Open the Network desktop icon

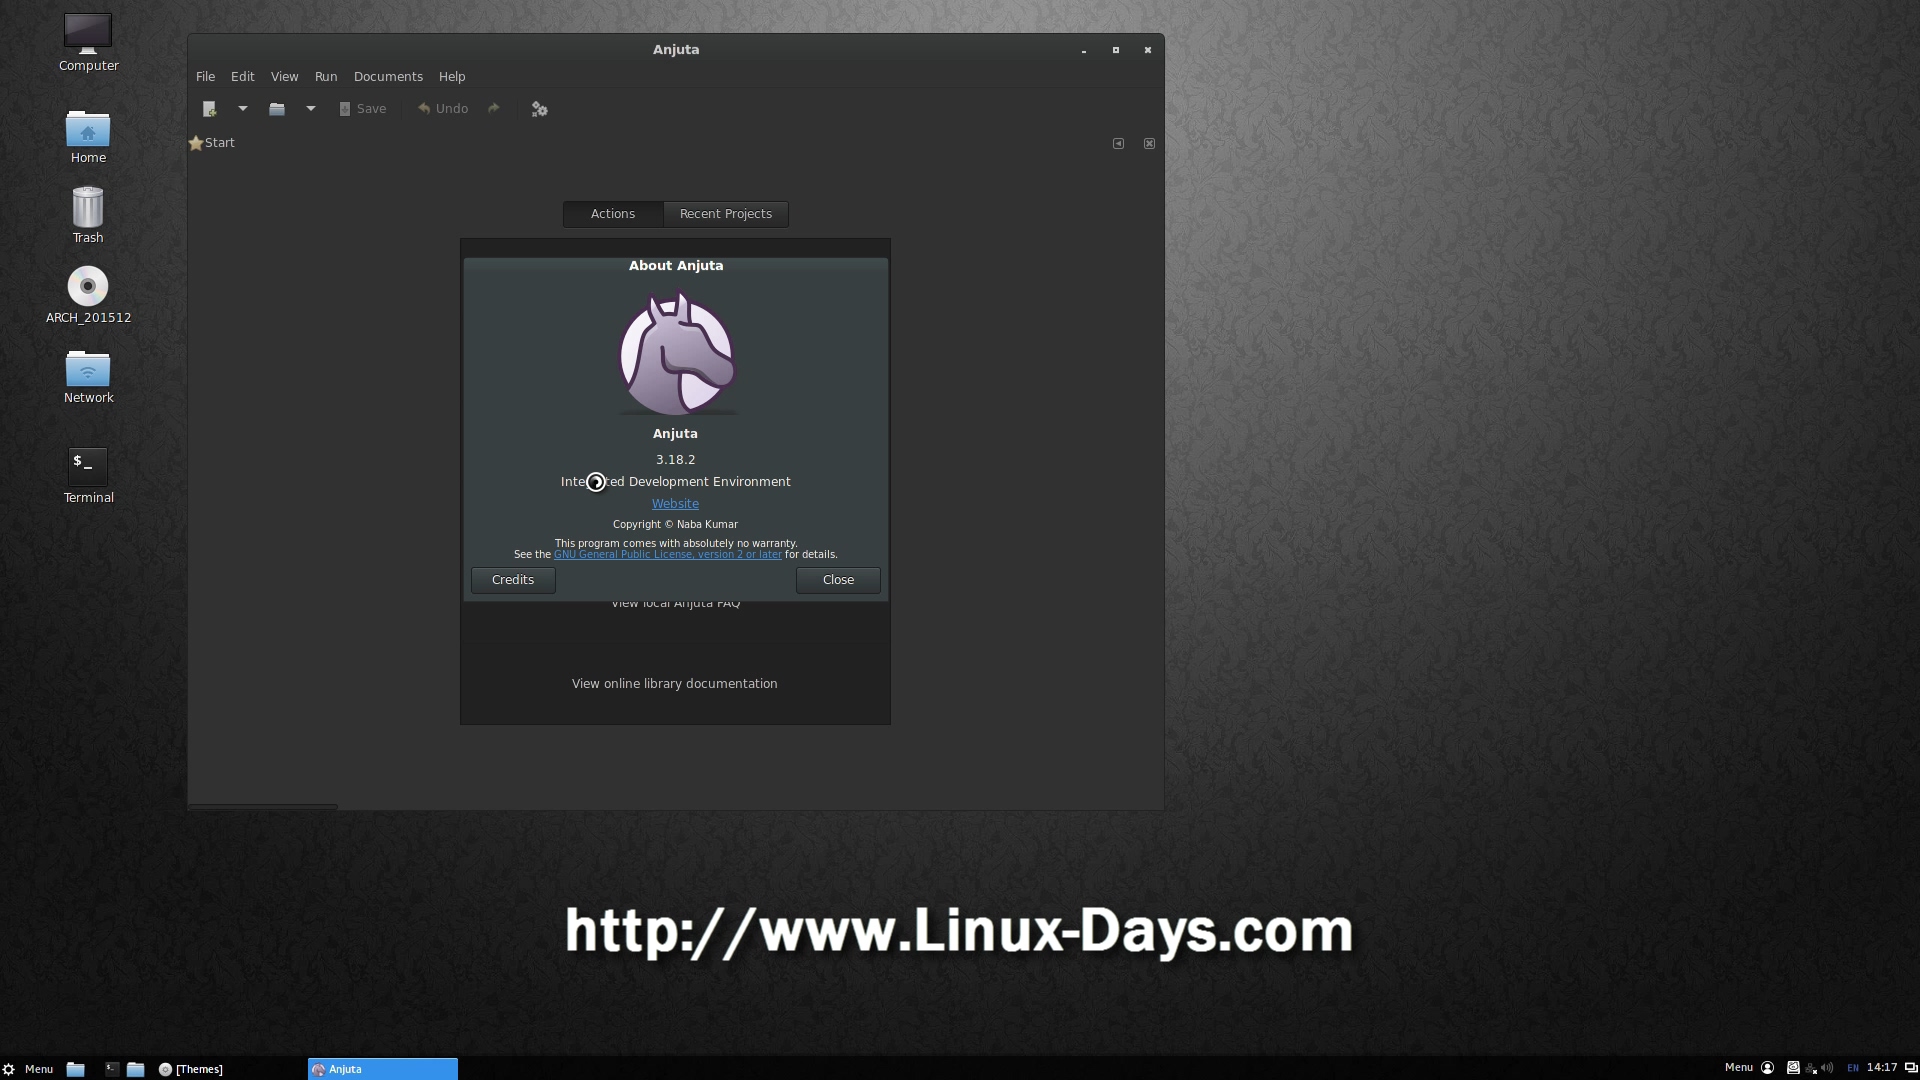coord(88,376)
